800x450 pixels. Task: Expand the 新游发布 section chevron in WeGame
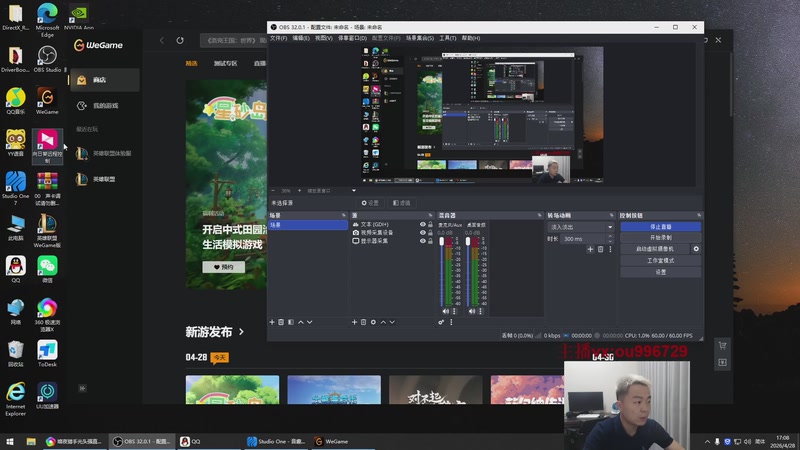click(241, 332)
